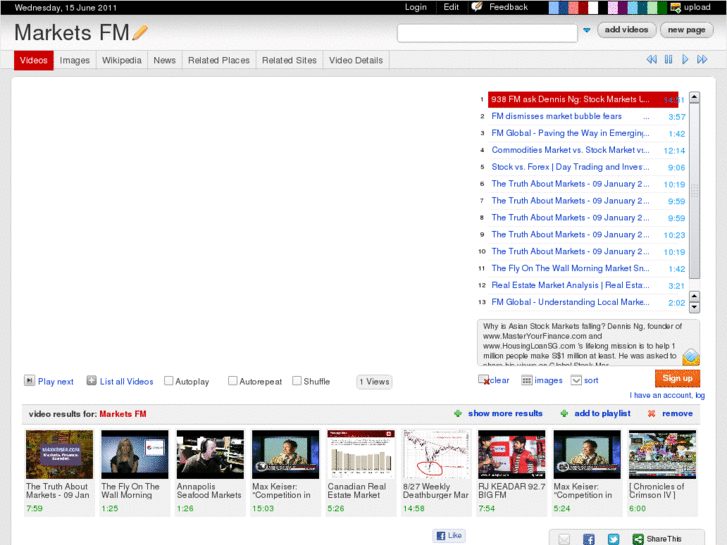Viewport: 727px width, 545px height.
Task: Enable the Shuffle checkbox
Action: click(297, 381)
